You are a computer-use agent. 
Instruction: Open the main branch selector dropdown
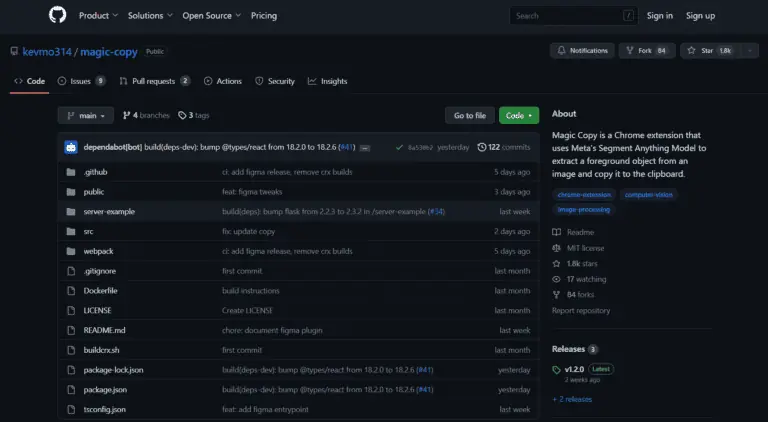click(86, 116)
